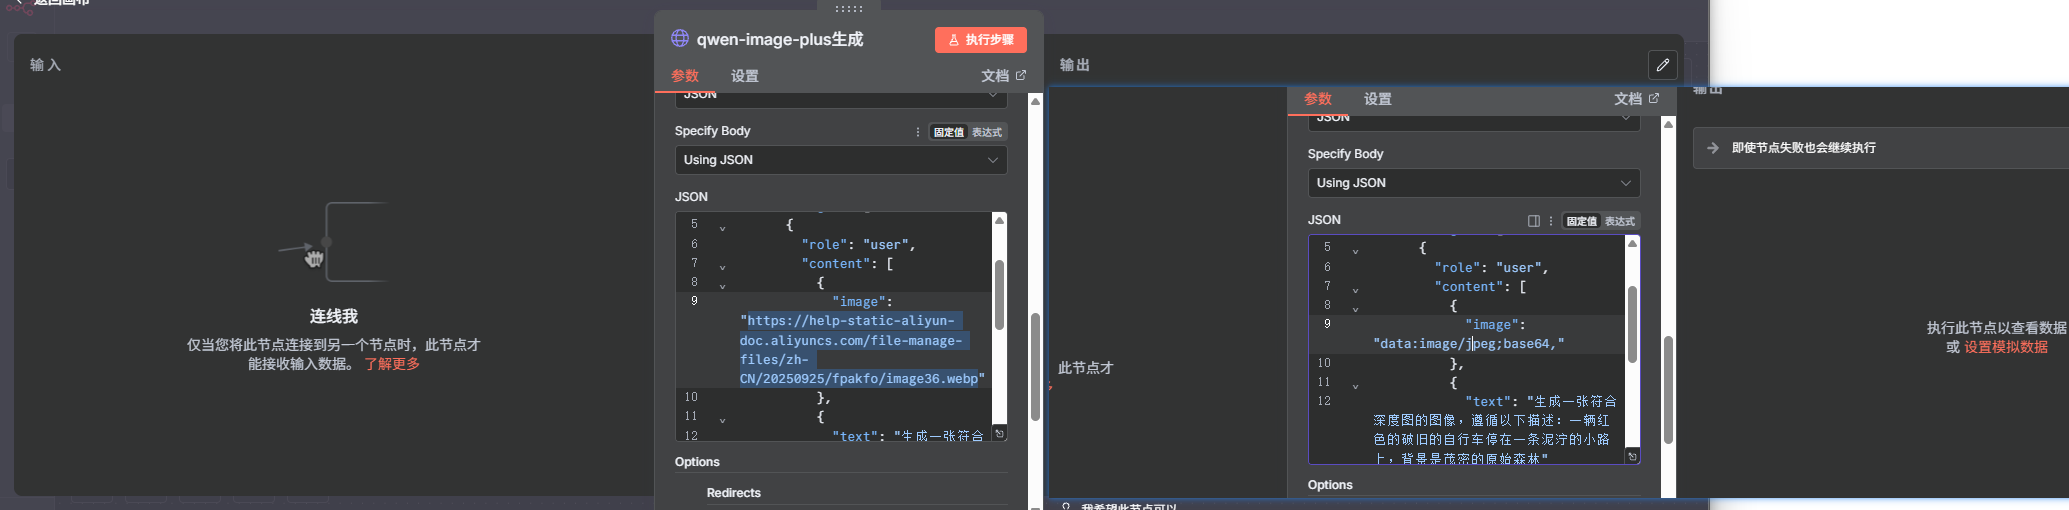Open the 文档 docs link in left panel
The image size is (2069, 510).
click(1003, 76)
